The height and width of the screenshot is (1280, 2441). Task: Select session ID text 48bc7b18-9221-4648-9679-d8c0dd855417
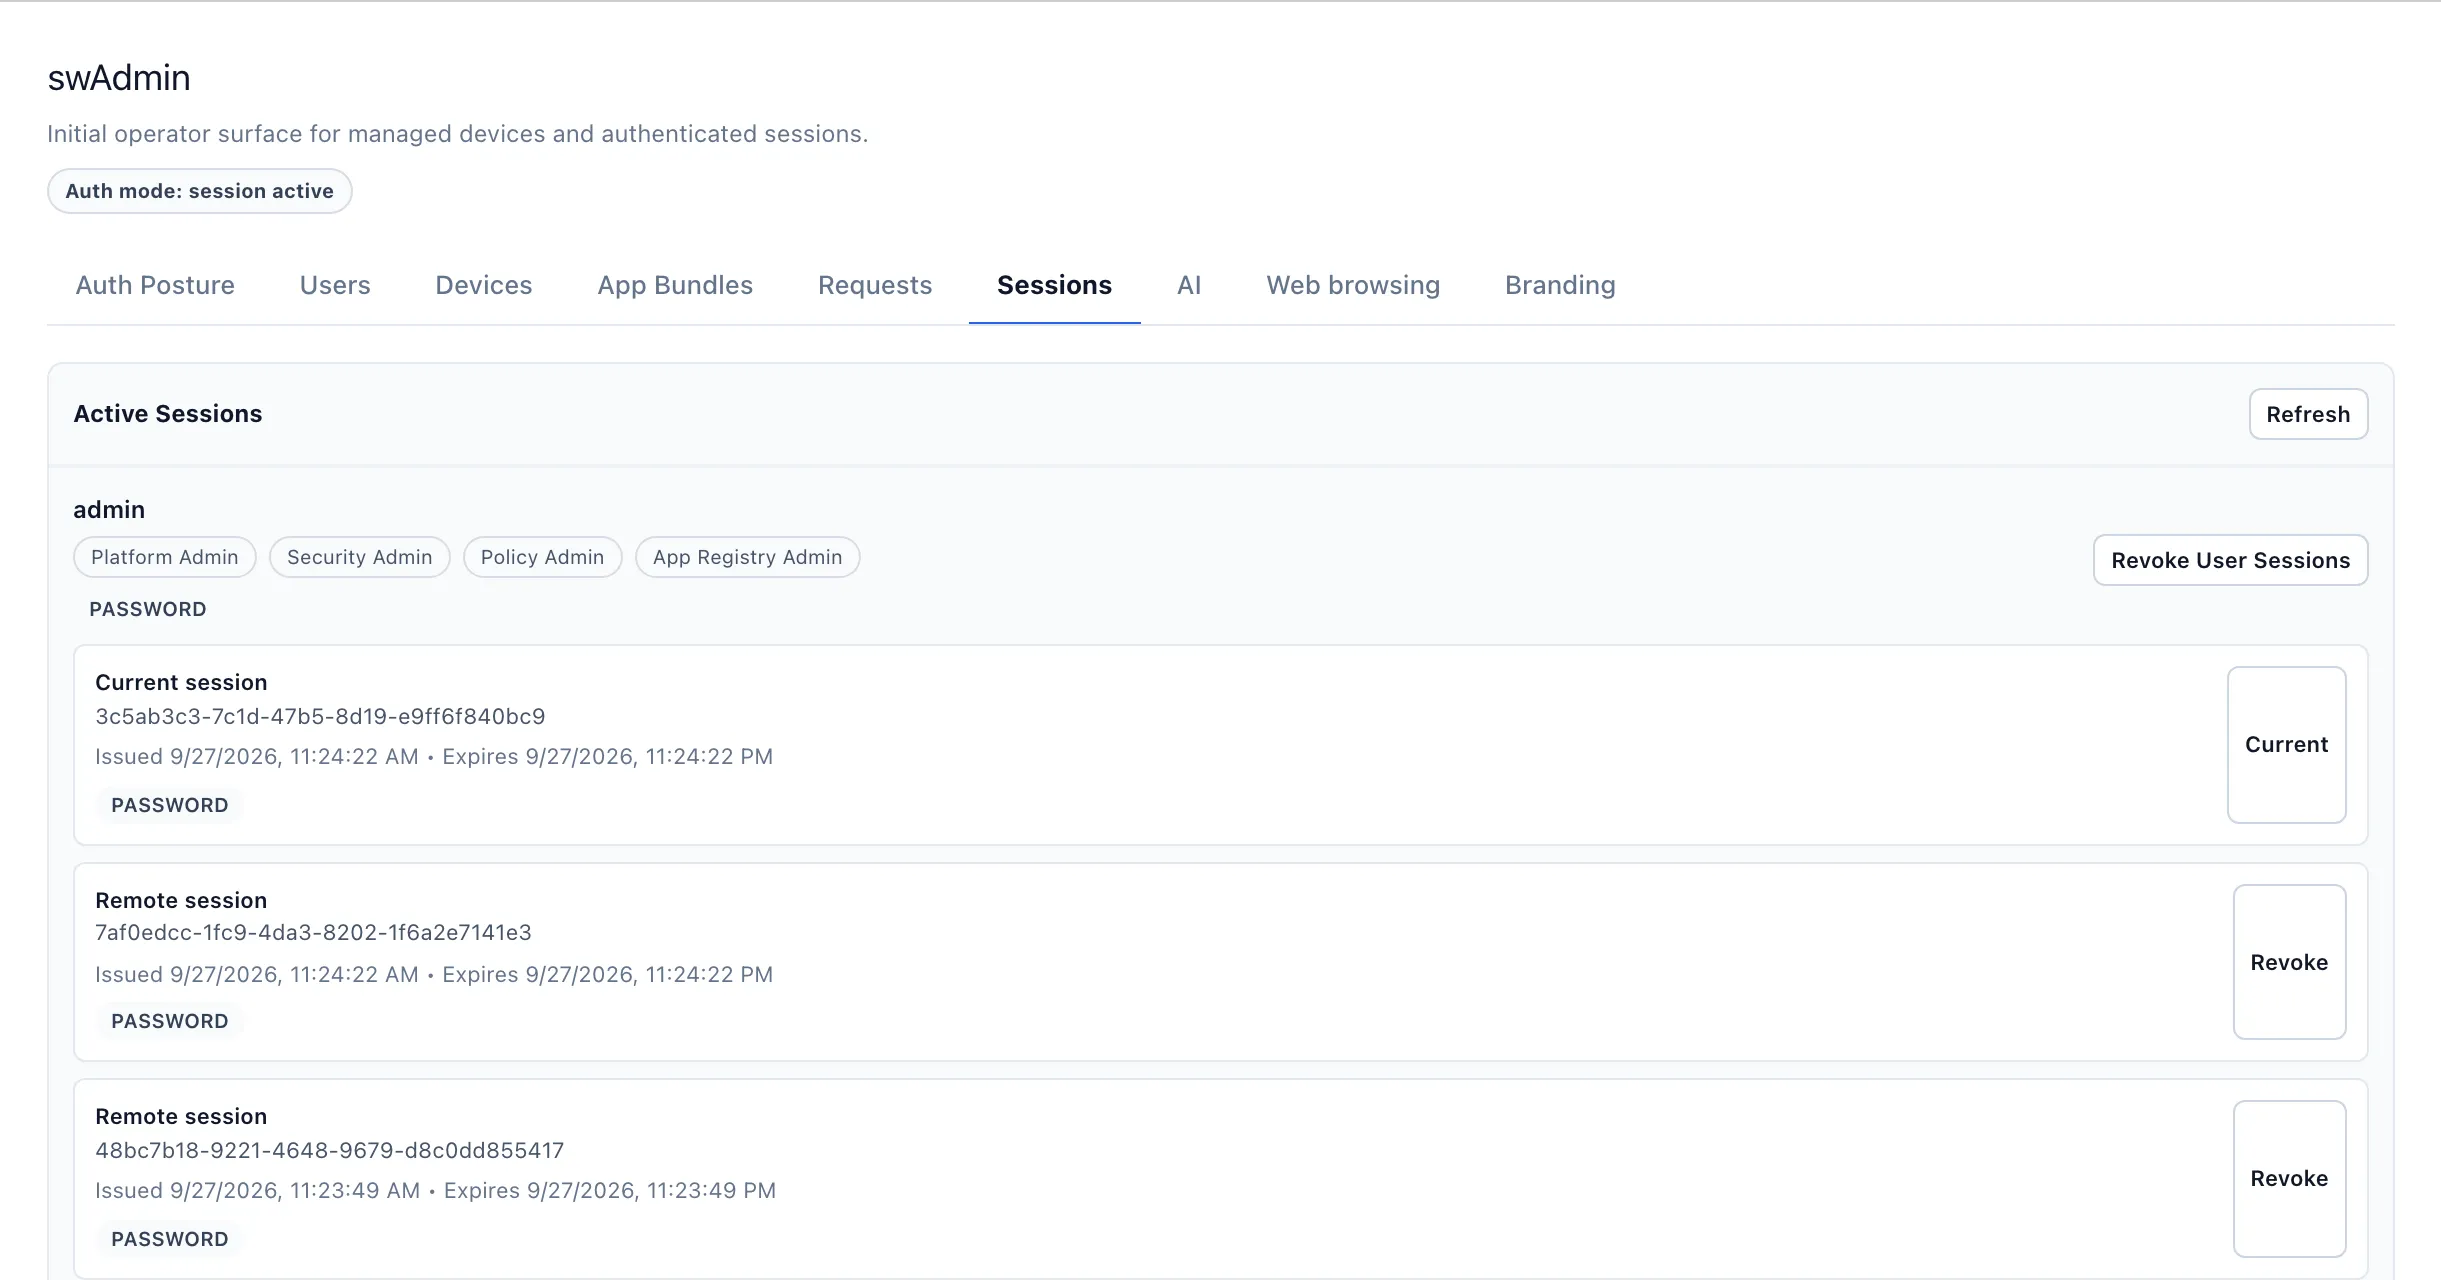[329, 1150]
